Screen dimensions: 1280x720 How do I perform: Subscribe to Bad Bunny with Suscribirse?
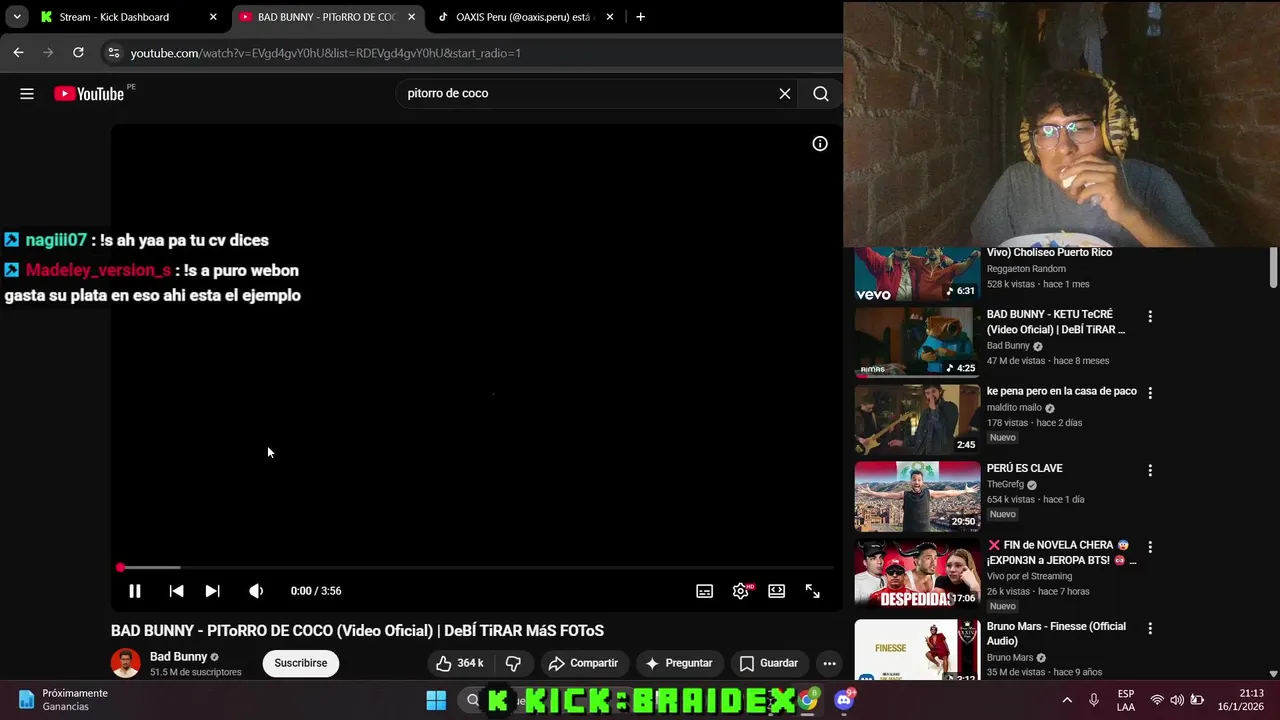[301, 663]
